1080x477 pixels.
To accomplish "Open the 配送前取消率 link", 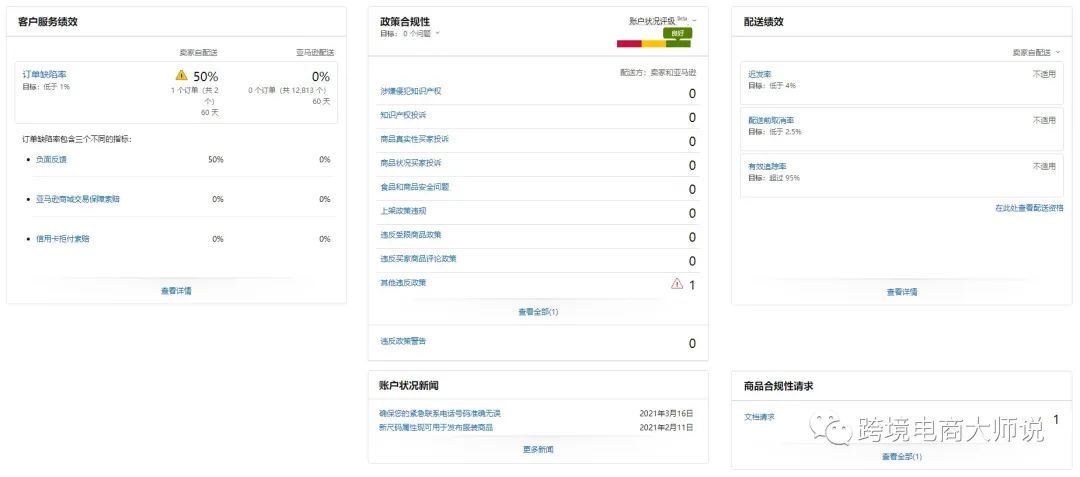I will 771,120.
